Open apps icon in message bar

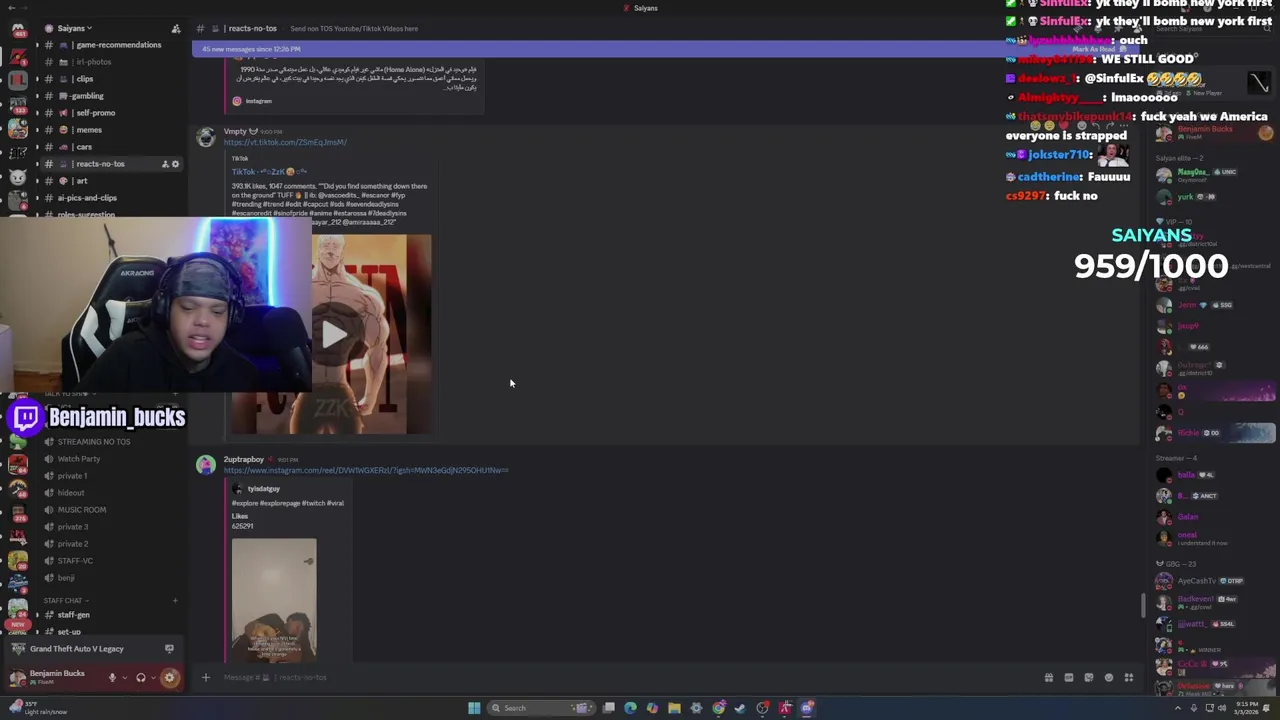click(x=1129, y=678)
